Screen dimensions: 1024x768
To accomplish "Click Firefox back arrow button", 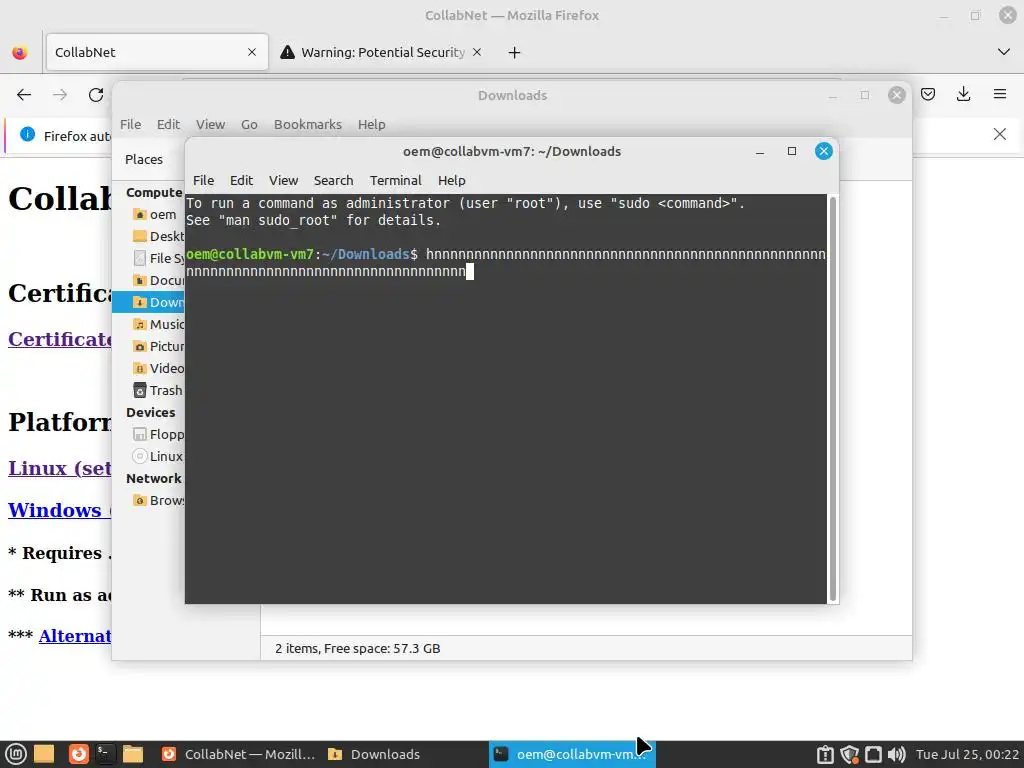I will pyautogui.click(x=24, y=95).
